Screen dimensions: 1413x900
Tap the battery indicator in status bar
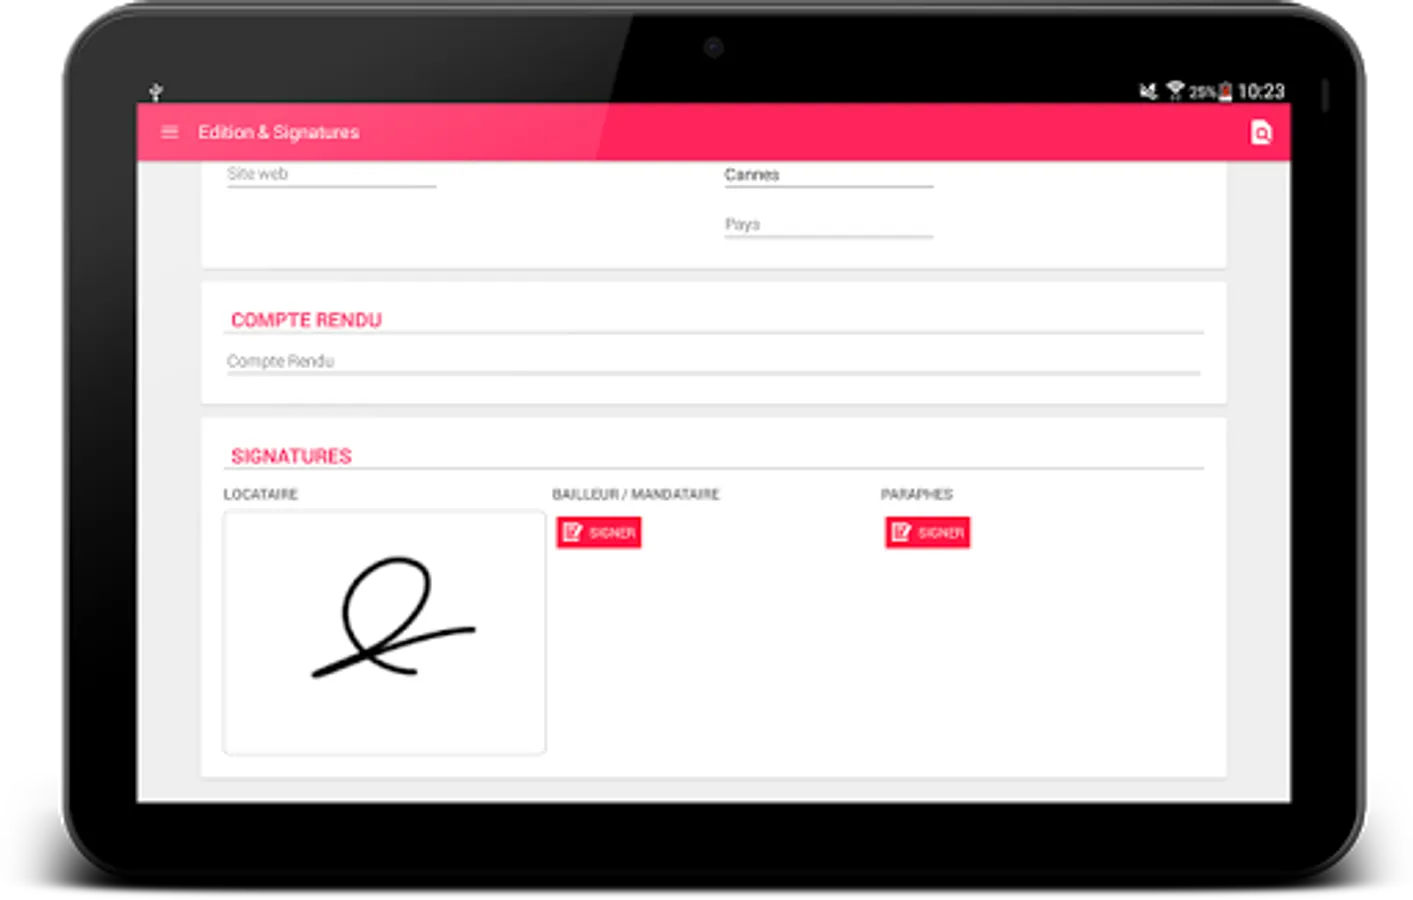click(1225, 92)
